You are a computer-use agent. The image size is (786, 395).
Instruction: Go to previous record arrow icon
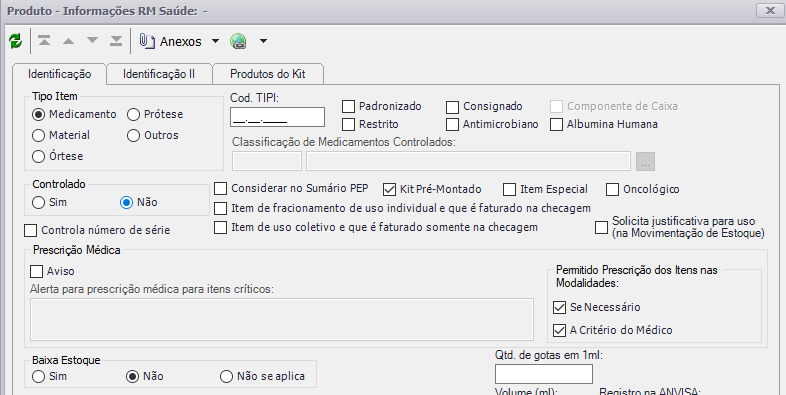tap(68, 41)
